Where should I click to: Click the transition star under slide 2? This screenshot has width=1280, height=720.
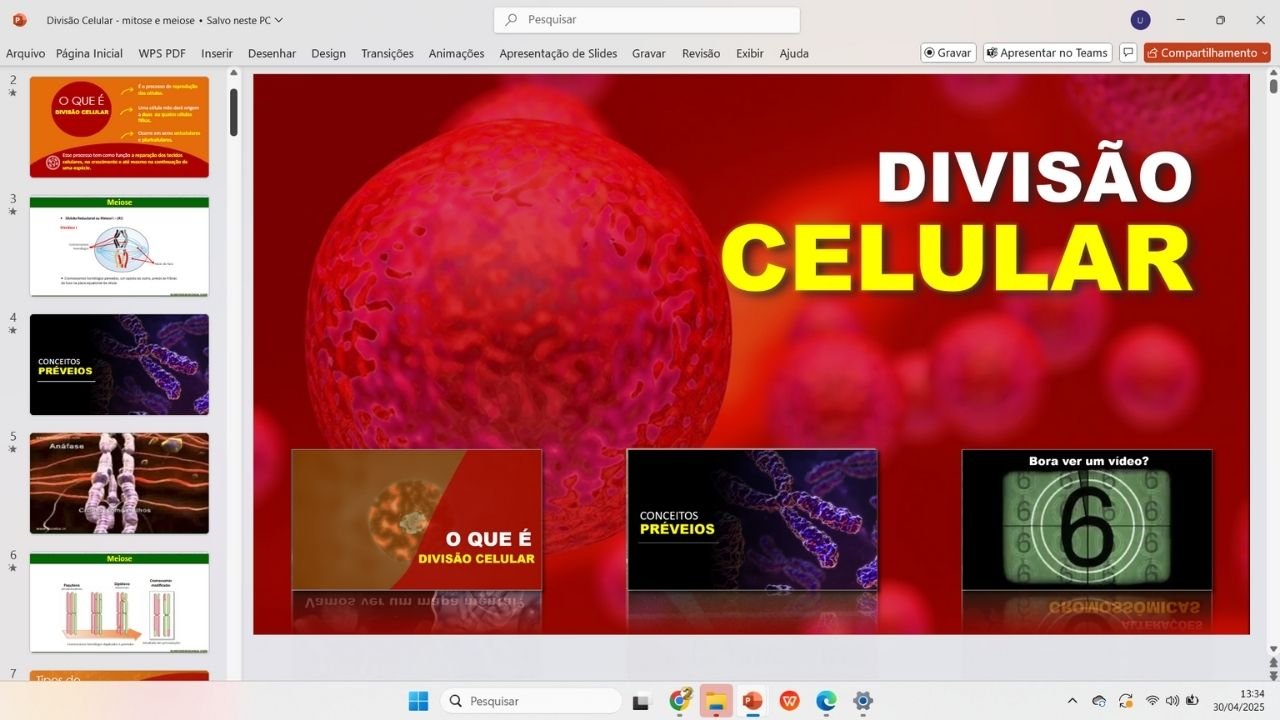pos(13,93)
